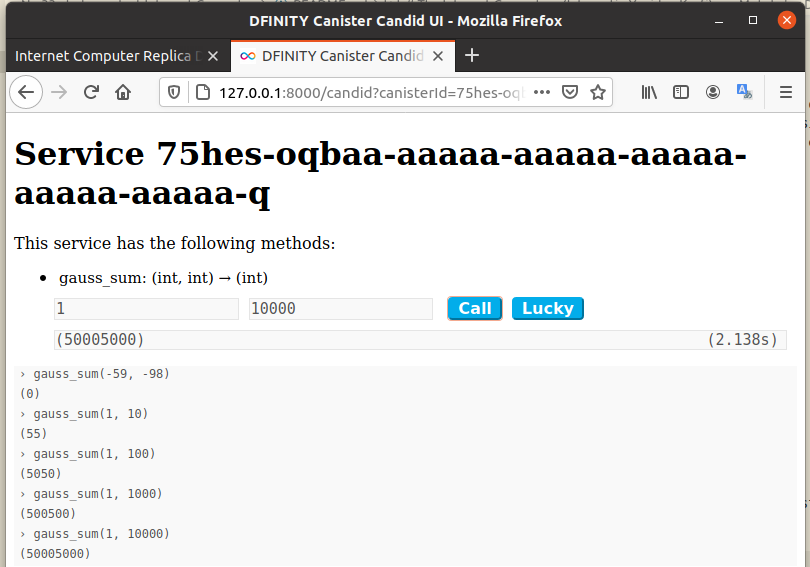Focus the first int input containing 1

[x=146, y=309]
